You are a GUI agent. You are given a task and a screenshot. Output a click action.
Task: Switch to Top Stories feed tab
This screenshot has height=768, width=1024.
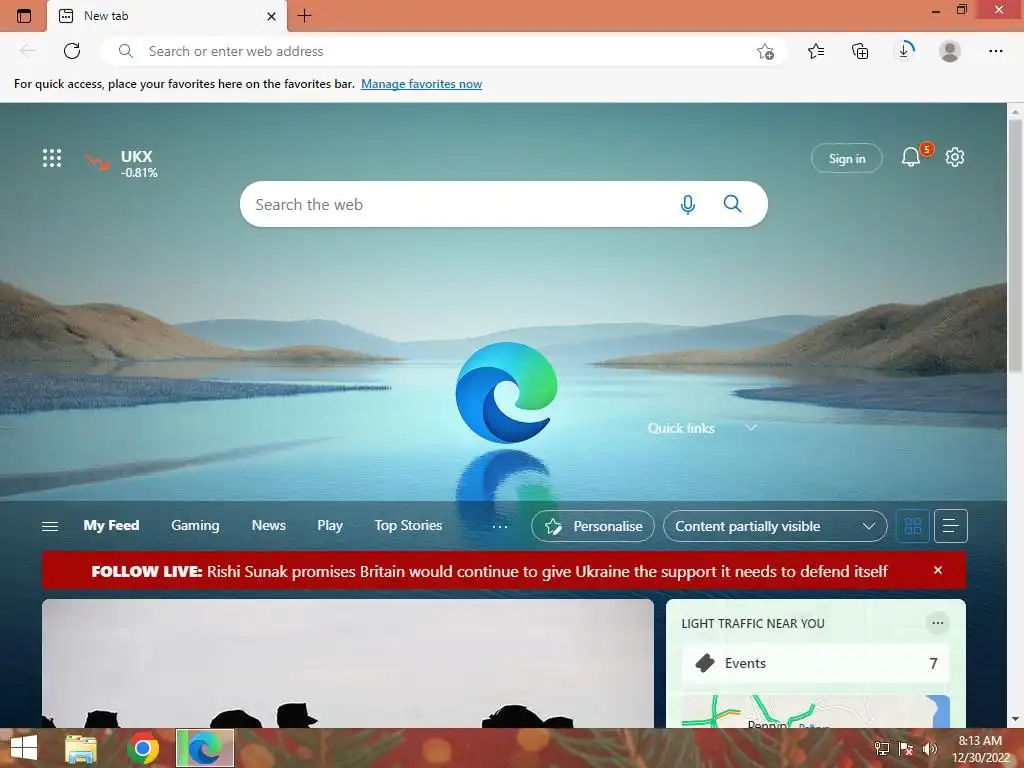pos(408,526)
